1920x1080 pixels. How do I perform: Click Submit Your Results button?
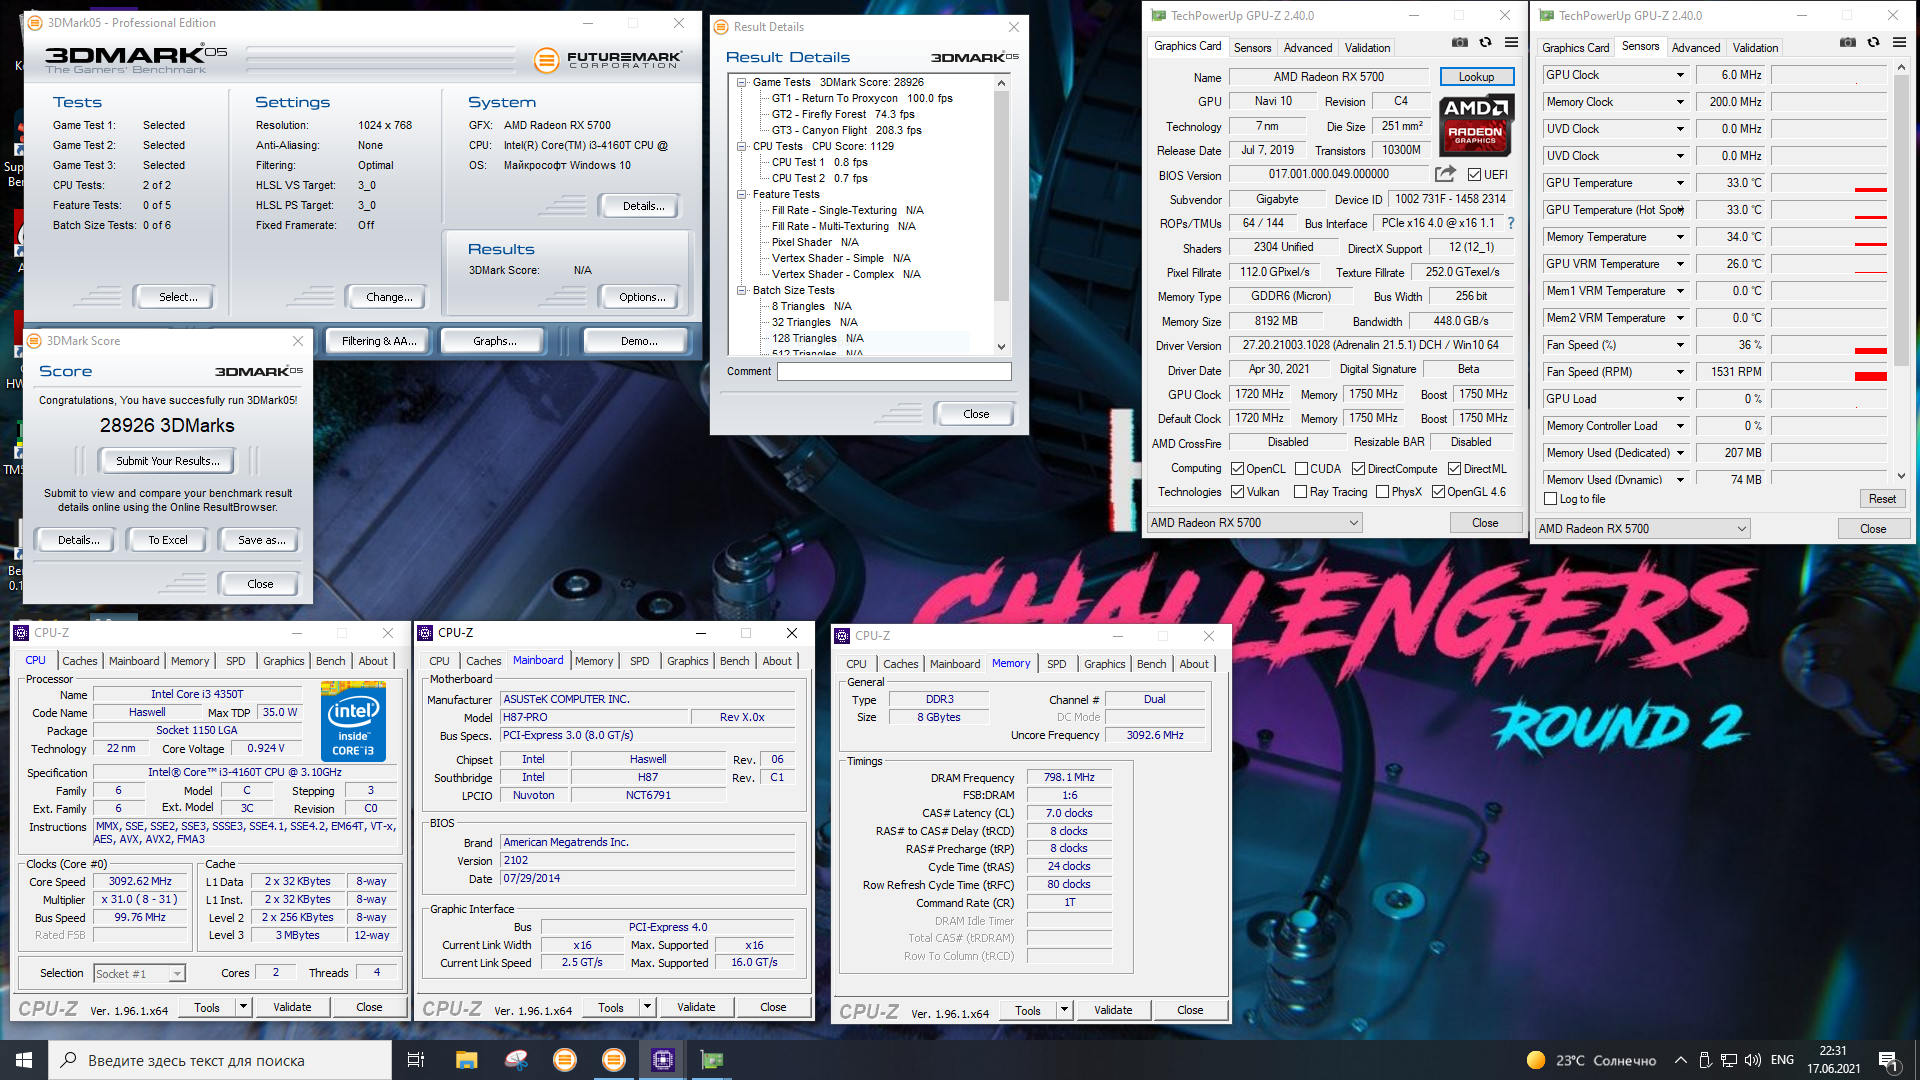point(167,461)
